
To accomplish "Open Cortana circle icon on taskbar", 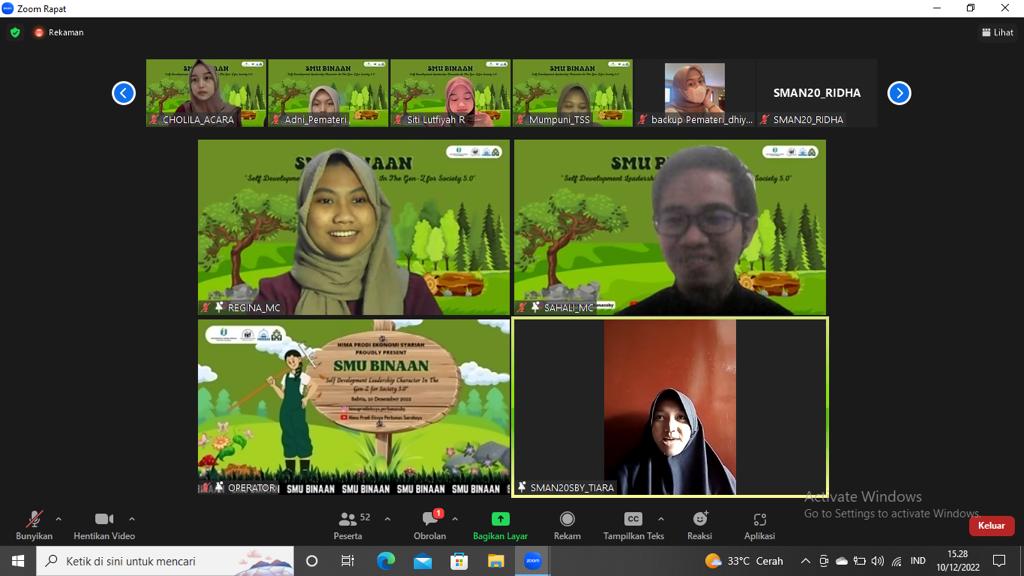I will (x=312, y=561).
